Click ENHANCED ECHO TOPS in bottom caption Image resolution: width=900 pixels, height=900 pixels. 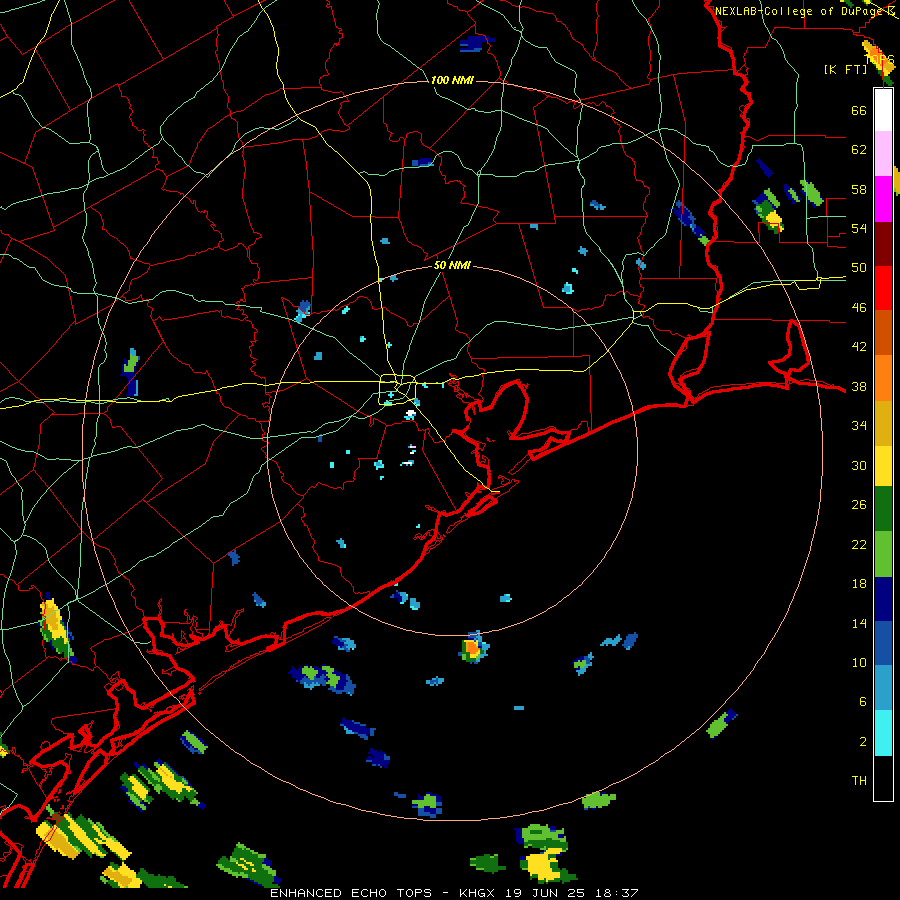coord(355,893)
